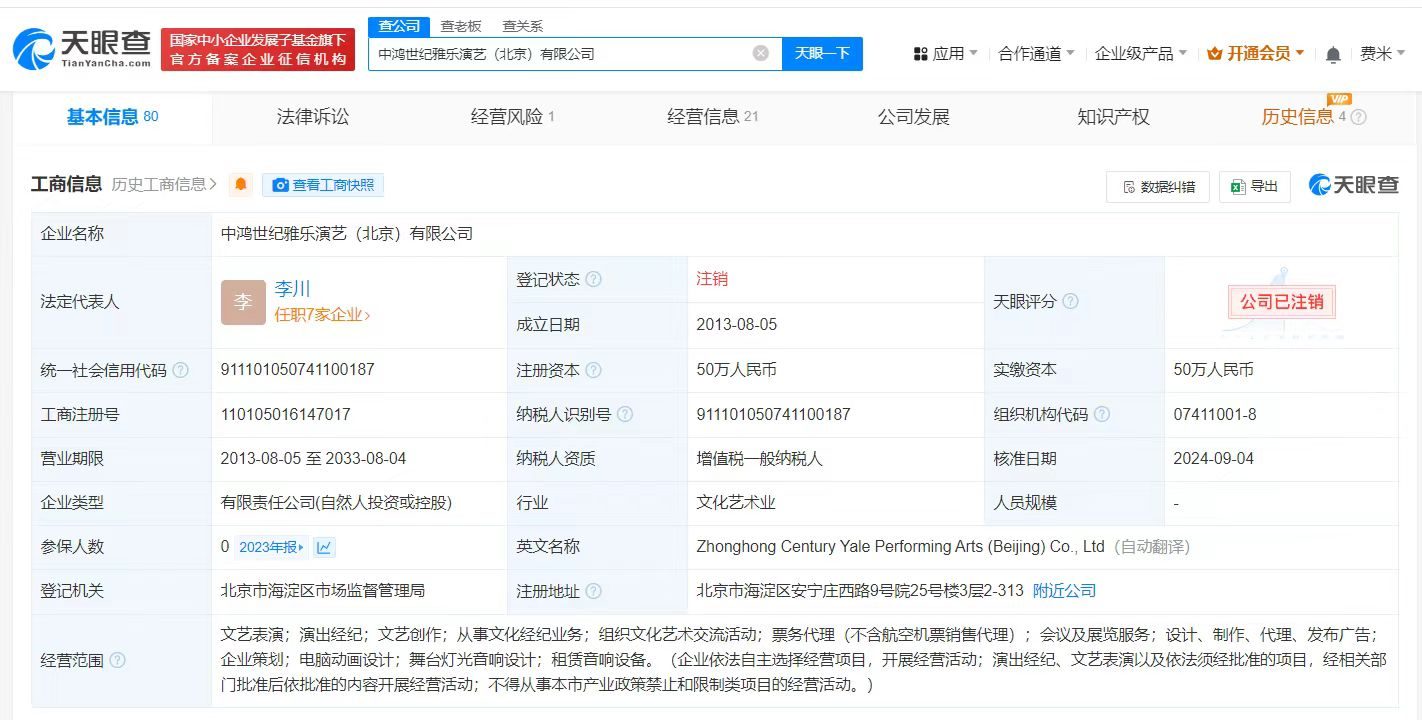Open the tooltip icon beside 登记状态
This screenshot has height=720, width=1422.
[594, 279]
